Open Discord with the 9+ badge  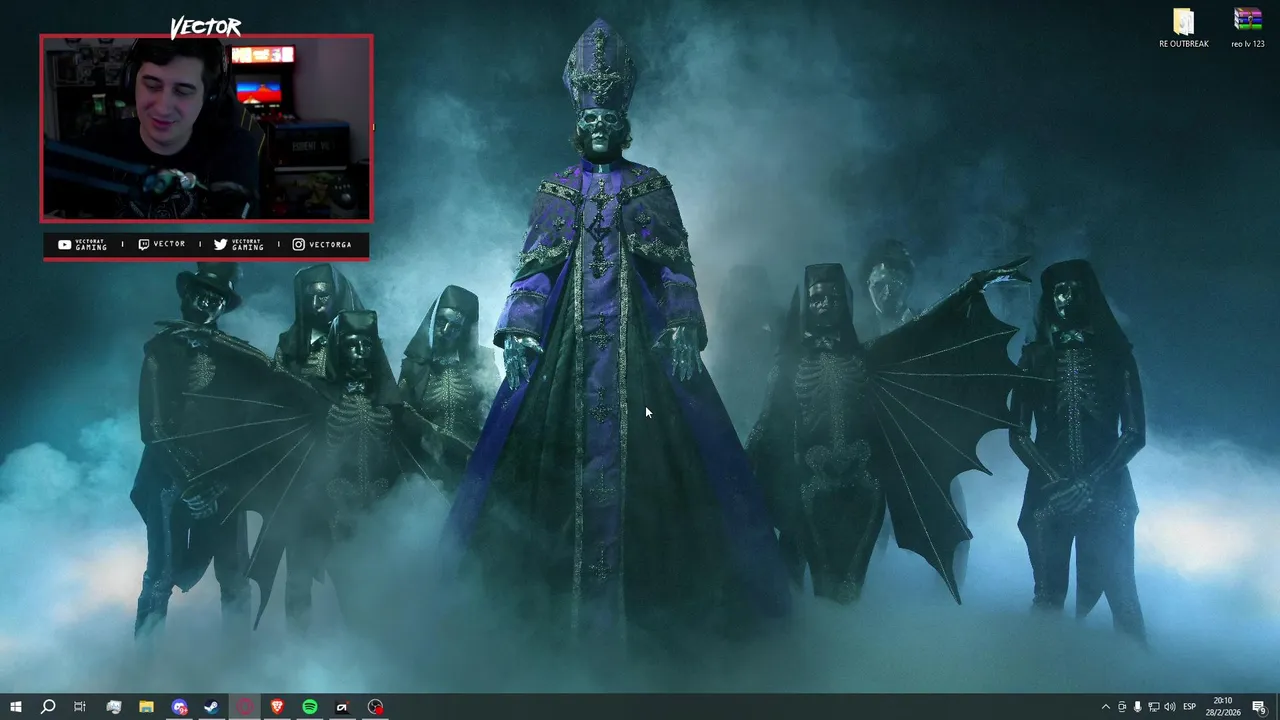(x=179, y=707)
